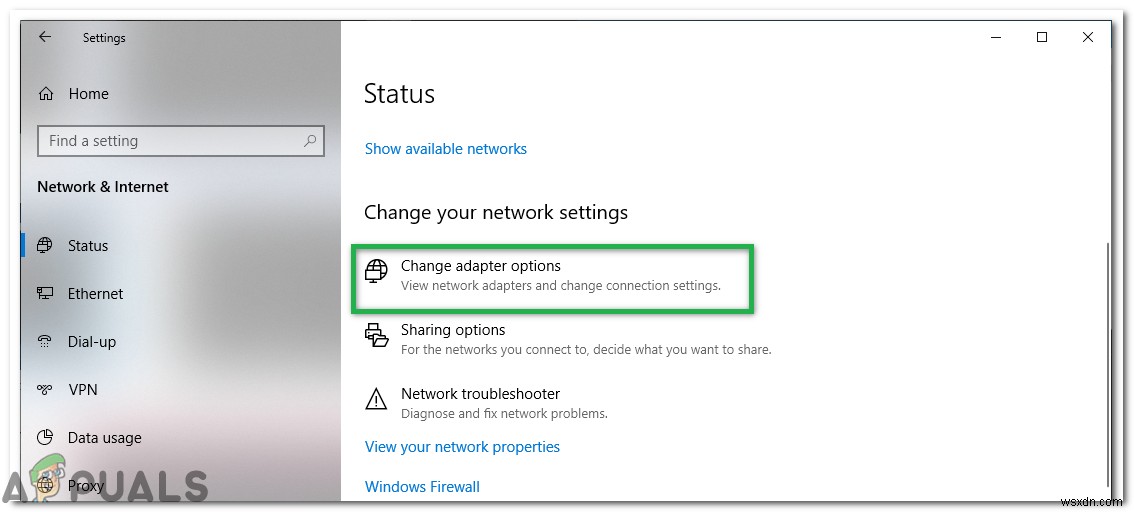Click the Network troubleshooter warning icon
The width and height of the screenshot is (1134, 512).
tap(376, 399)
